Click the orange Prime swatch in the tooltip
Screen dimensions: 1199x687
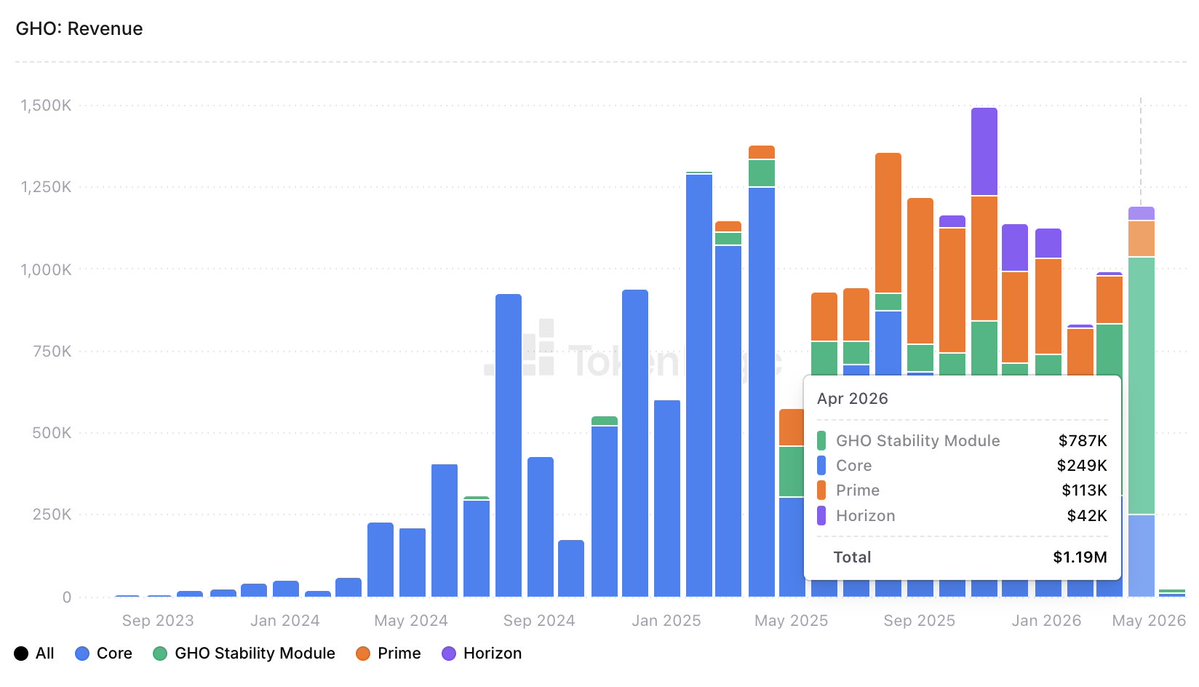[x=821, y=490]
